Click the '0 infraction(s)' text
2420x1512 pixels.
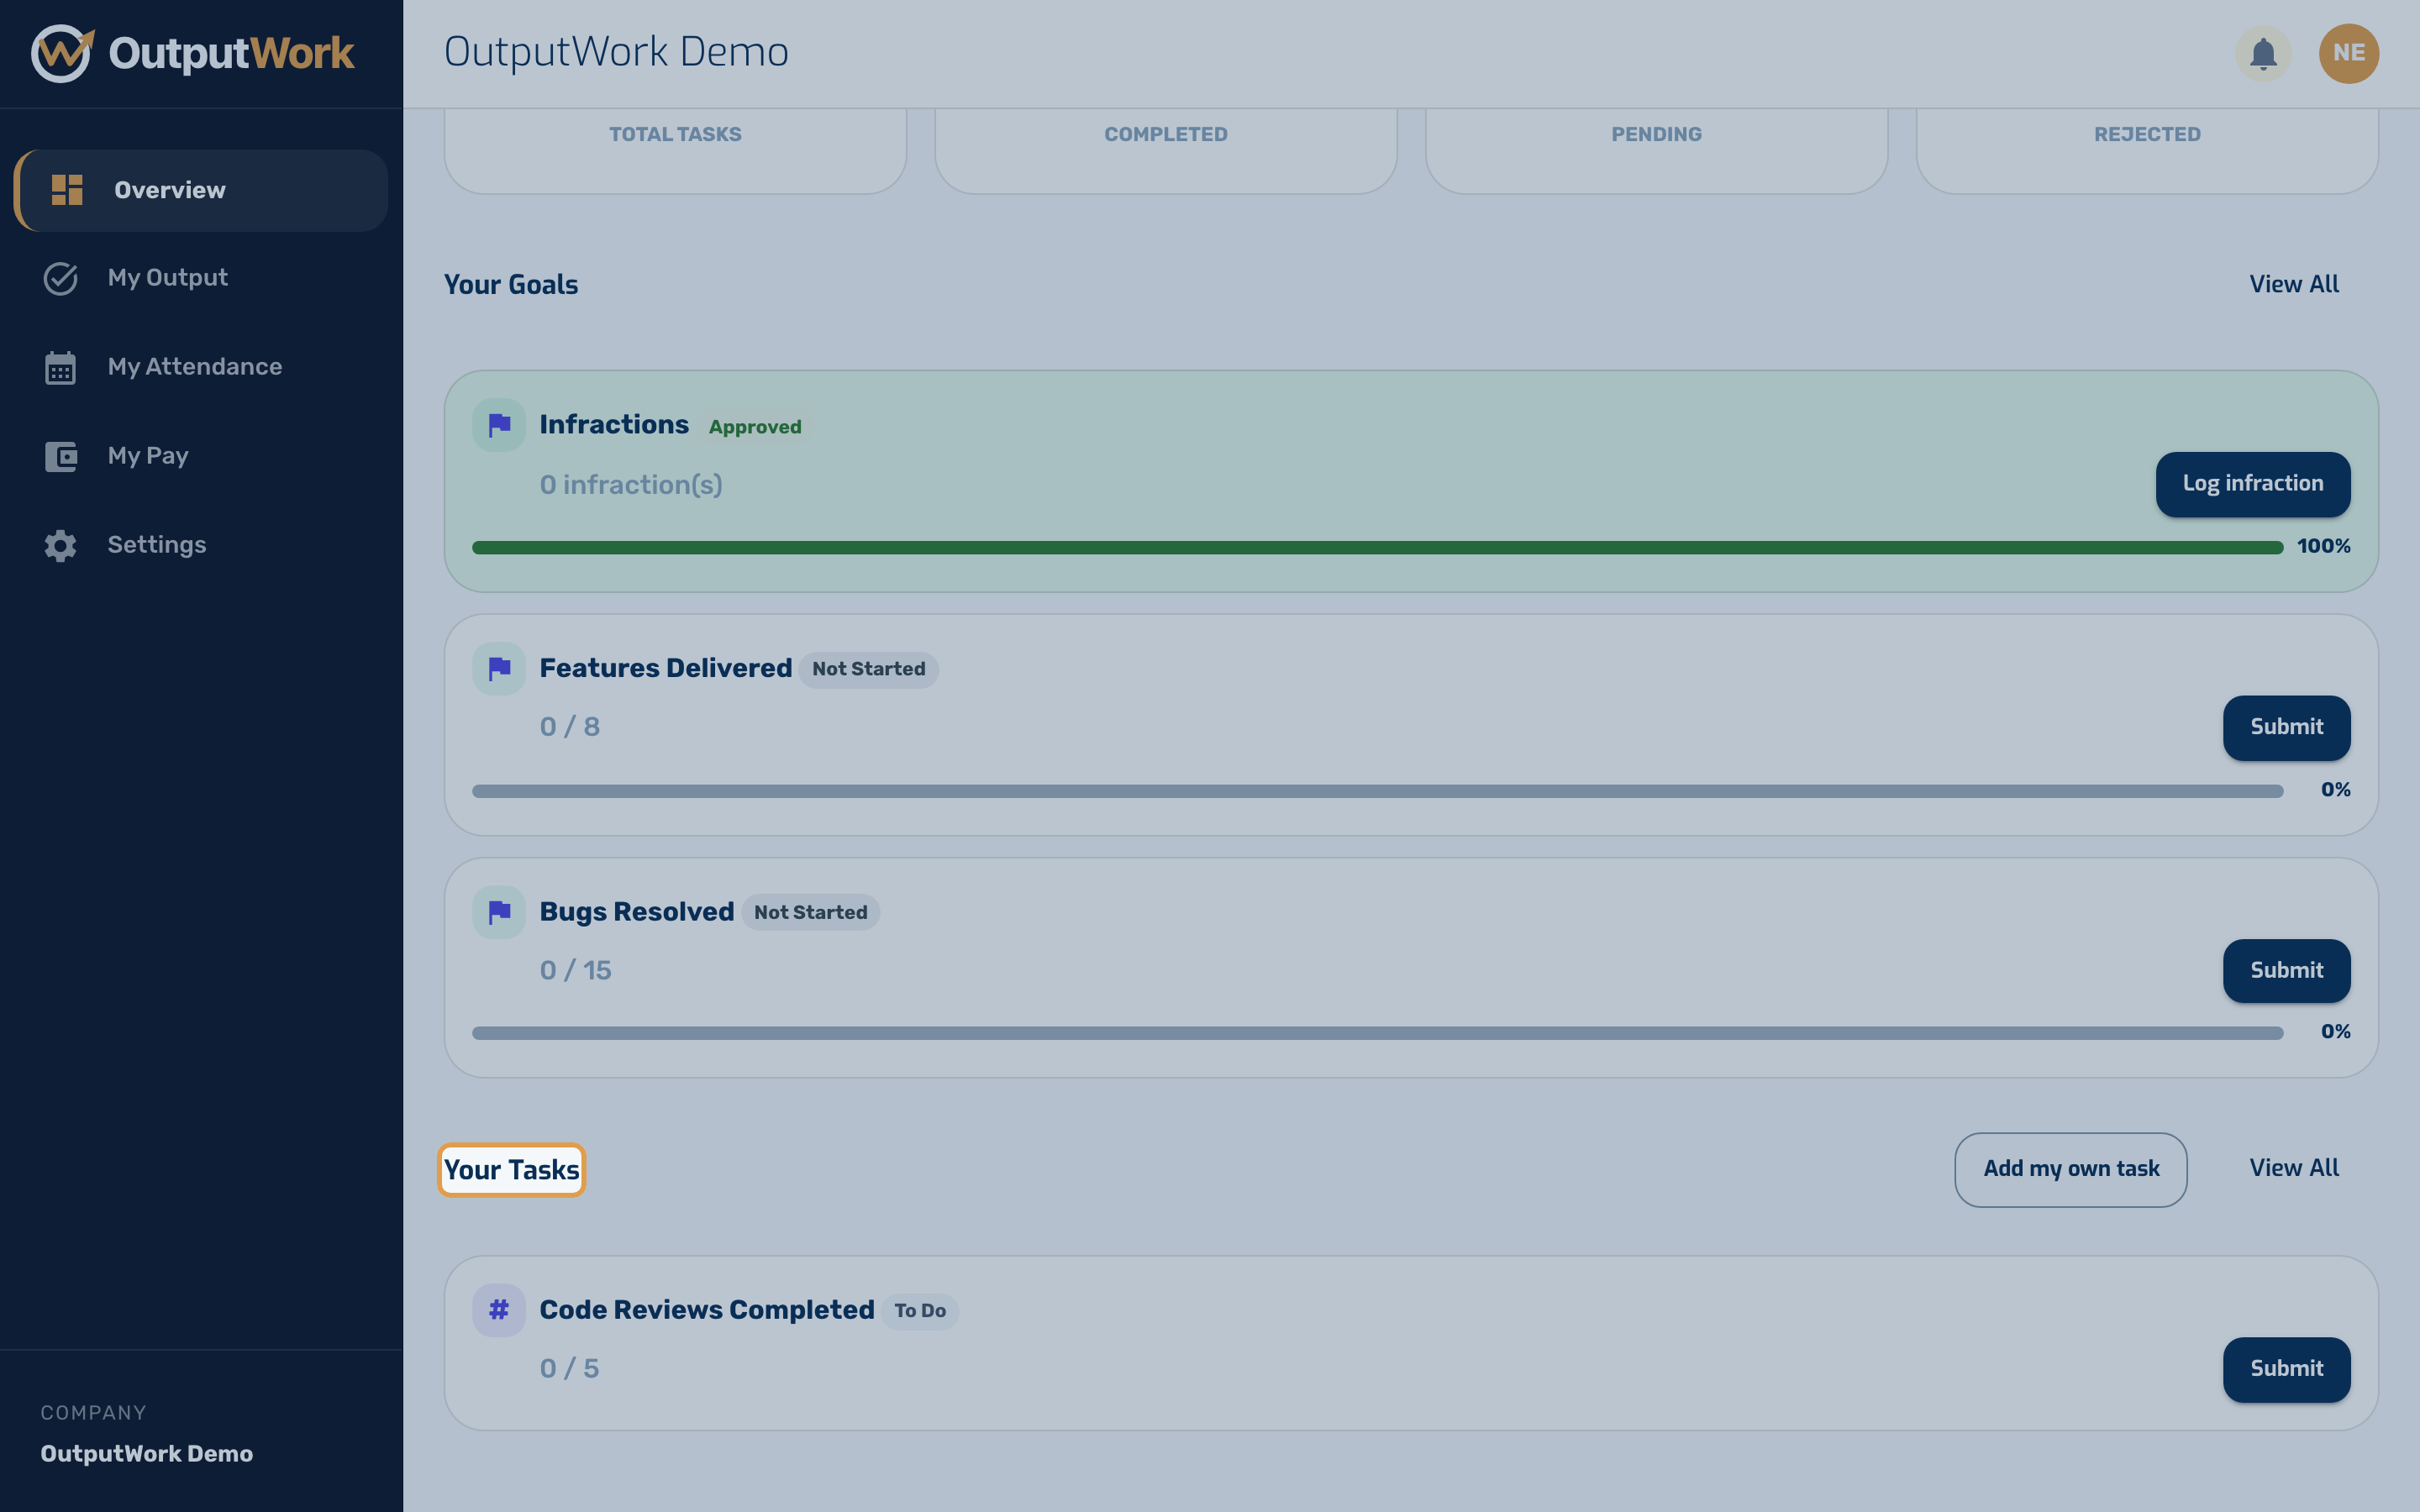(631, 485)
